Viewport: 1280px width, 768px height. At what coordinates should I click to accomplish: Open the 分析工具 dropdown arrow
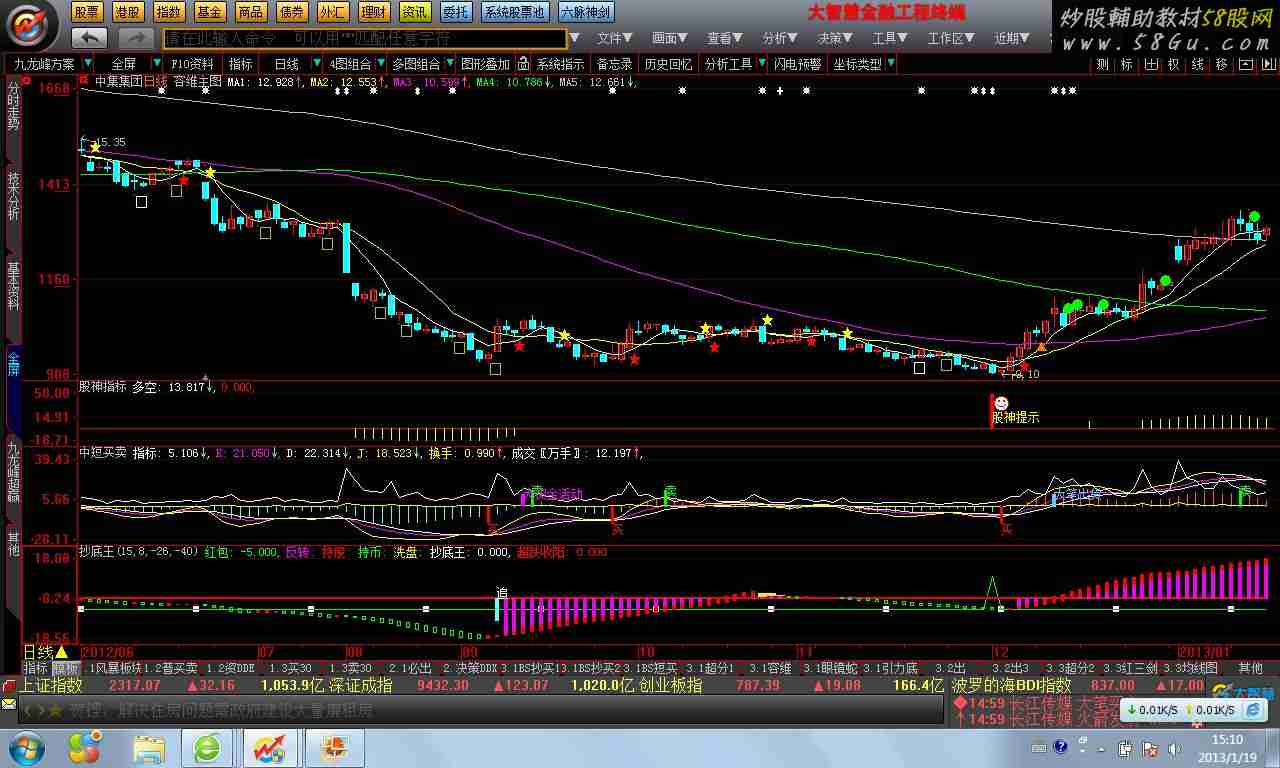pos(760,64)
